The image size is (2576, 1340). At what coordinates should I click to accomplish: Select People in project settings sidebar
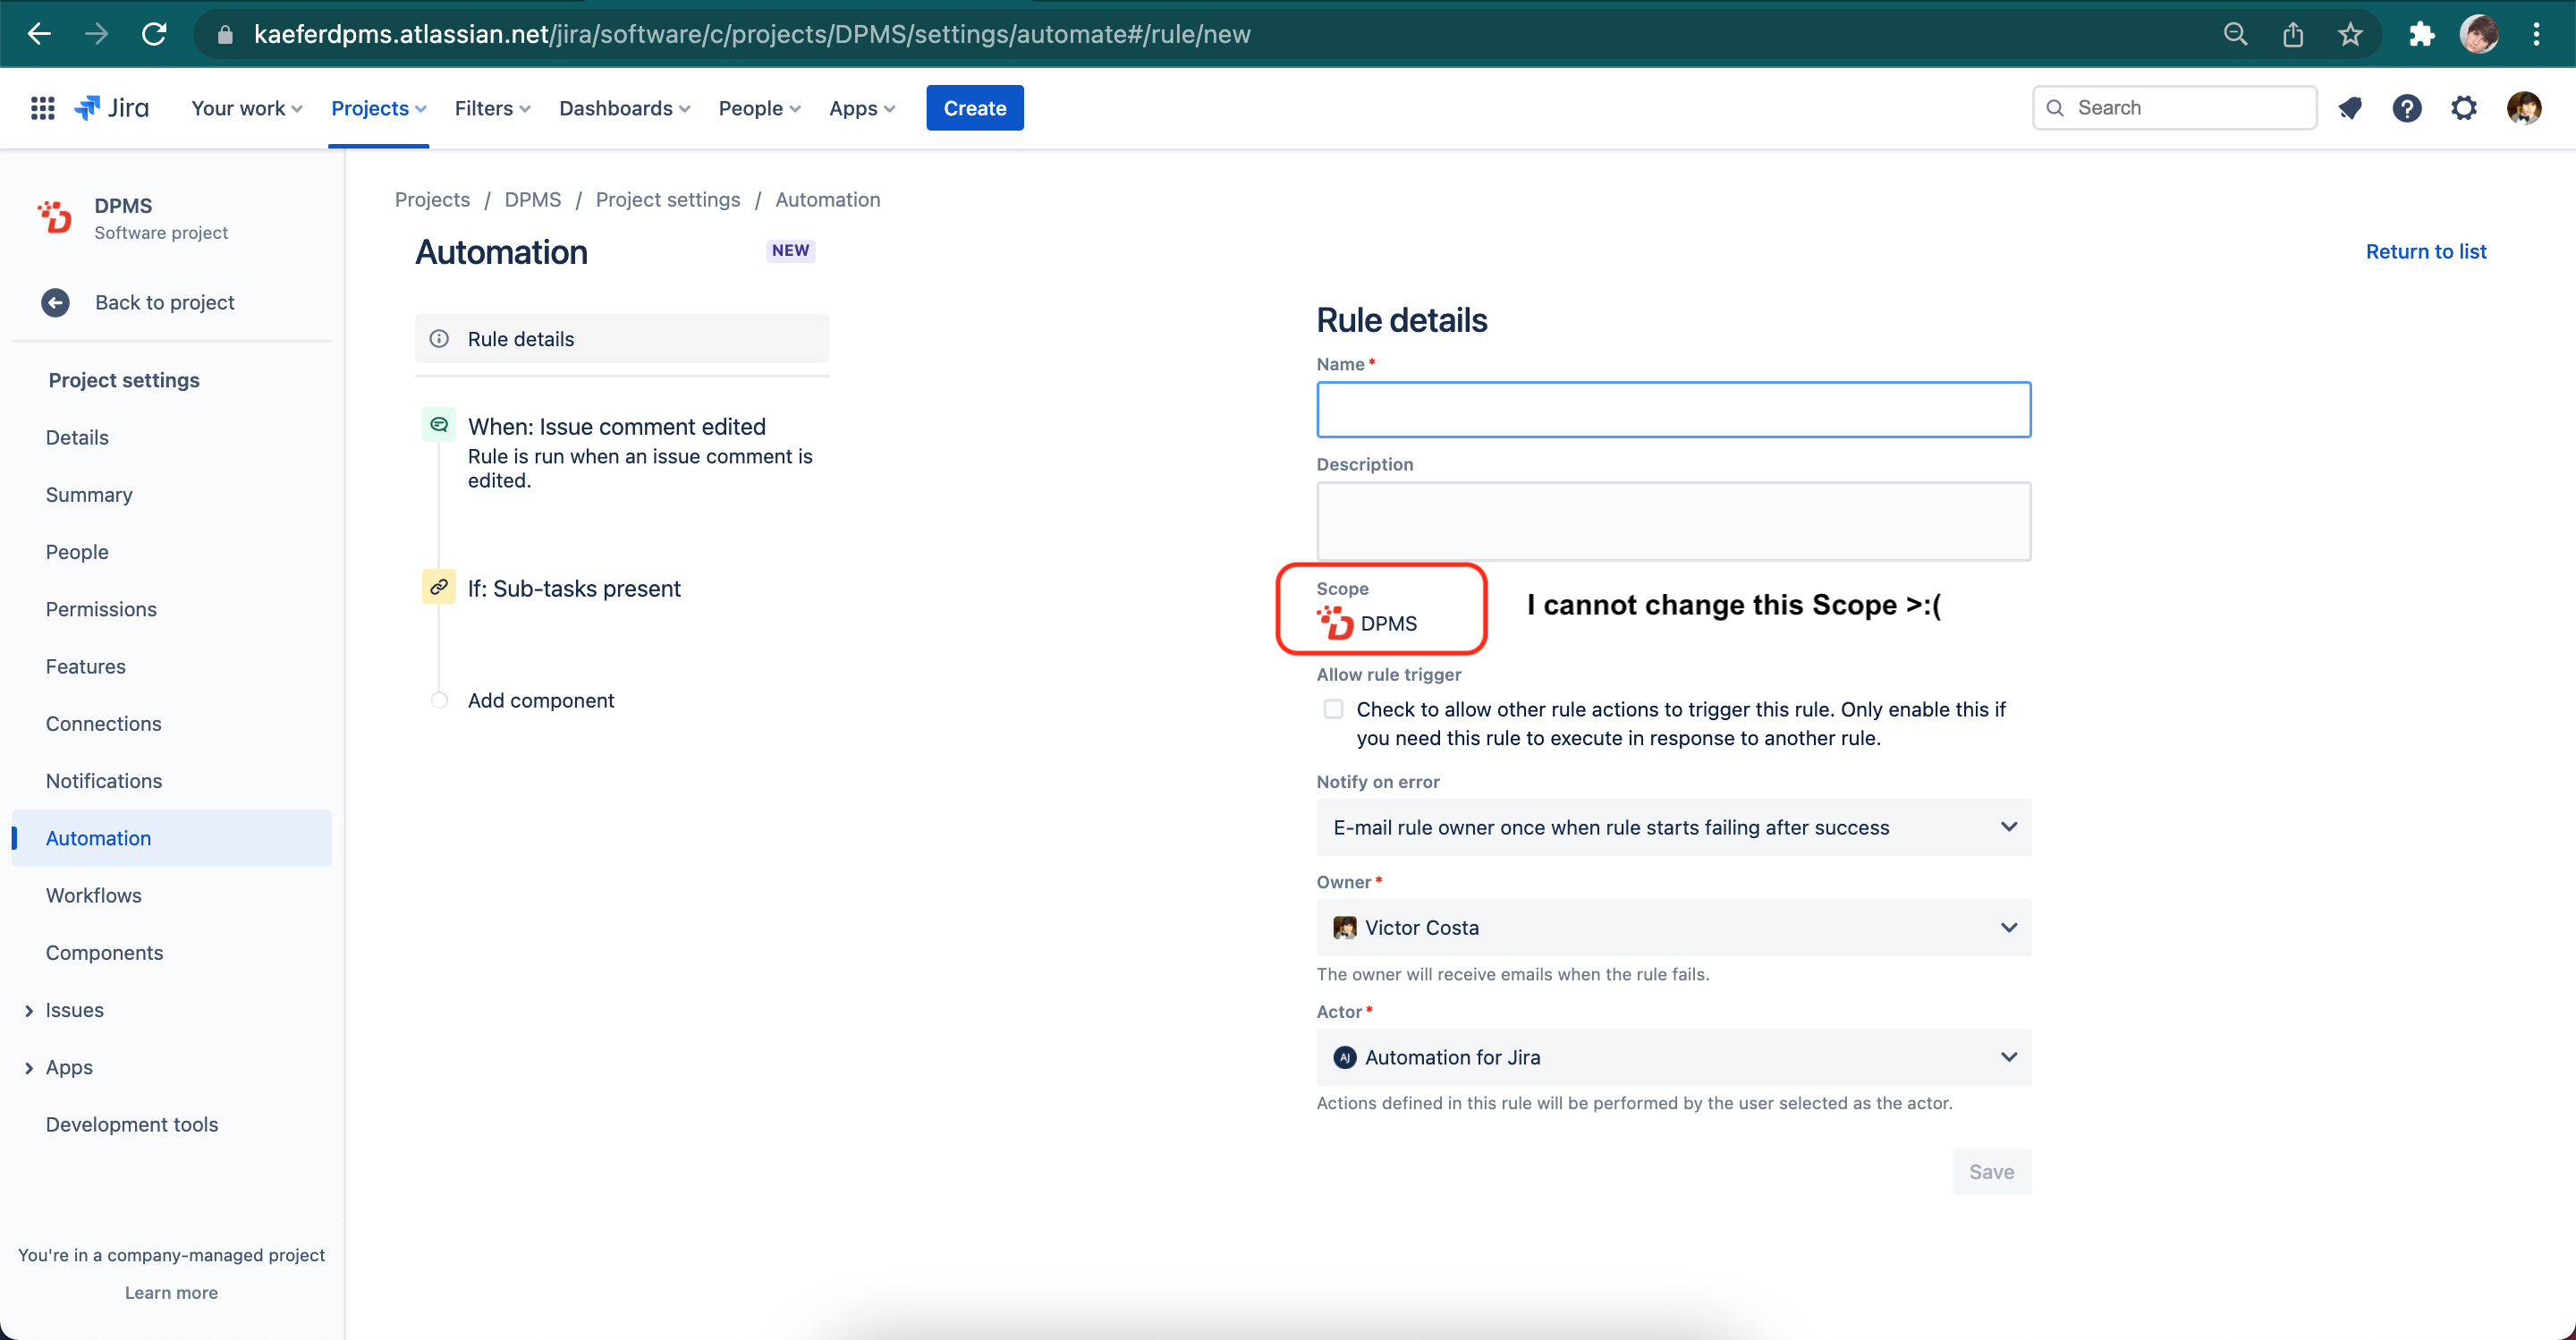[x=77, y=552]
